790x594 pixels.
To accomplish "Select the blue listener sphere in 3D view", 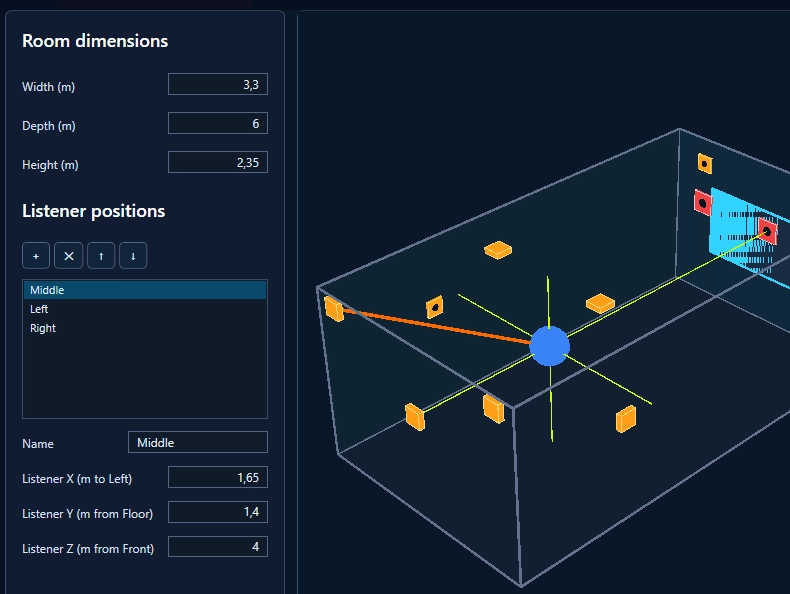I will point(550,346).
